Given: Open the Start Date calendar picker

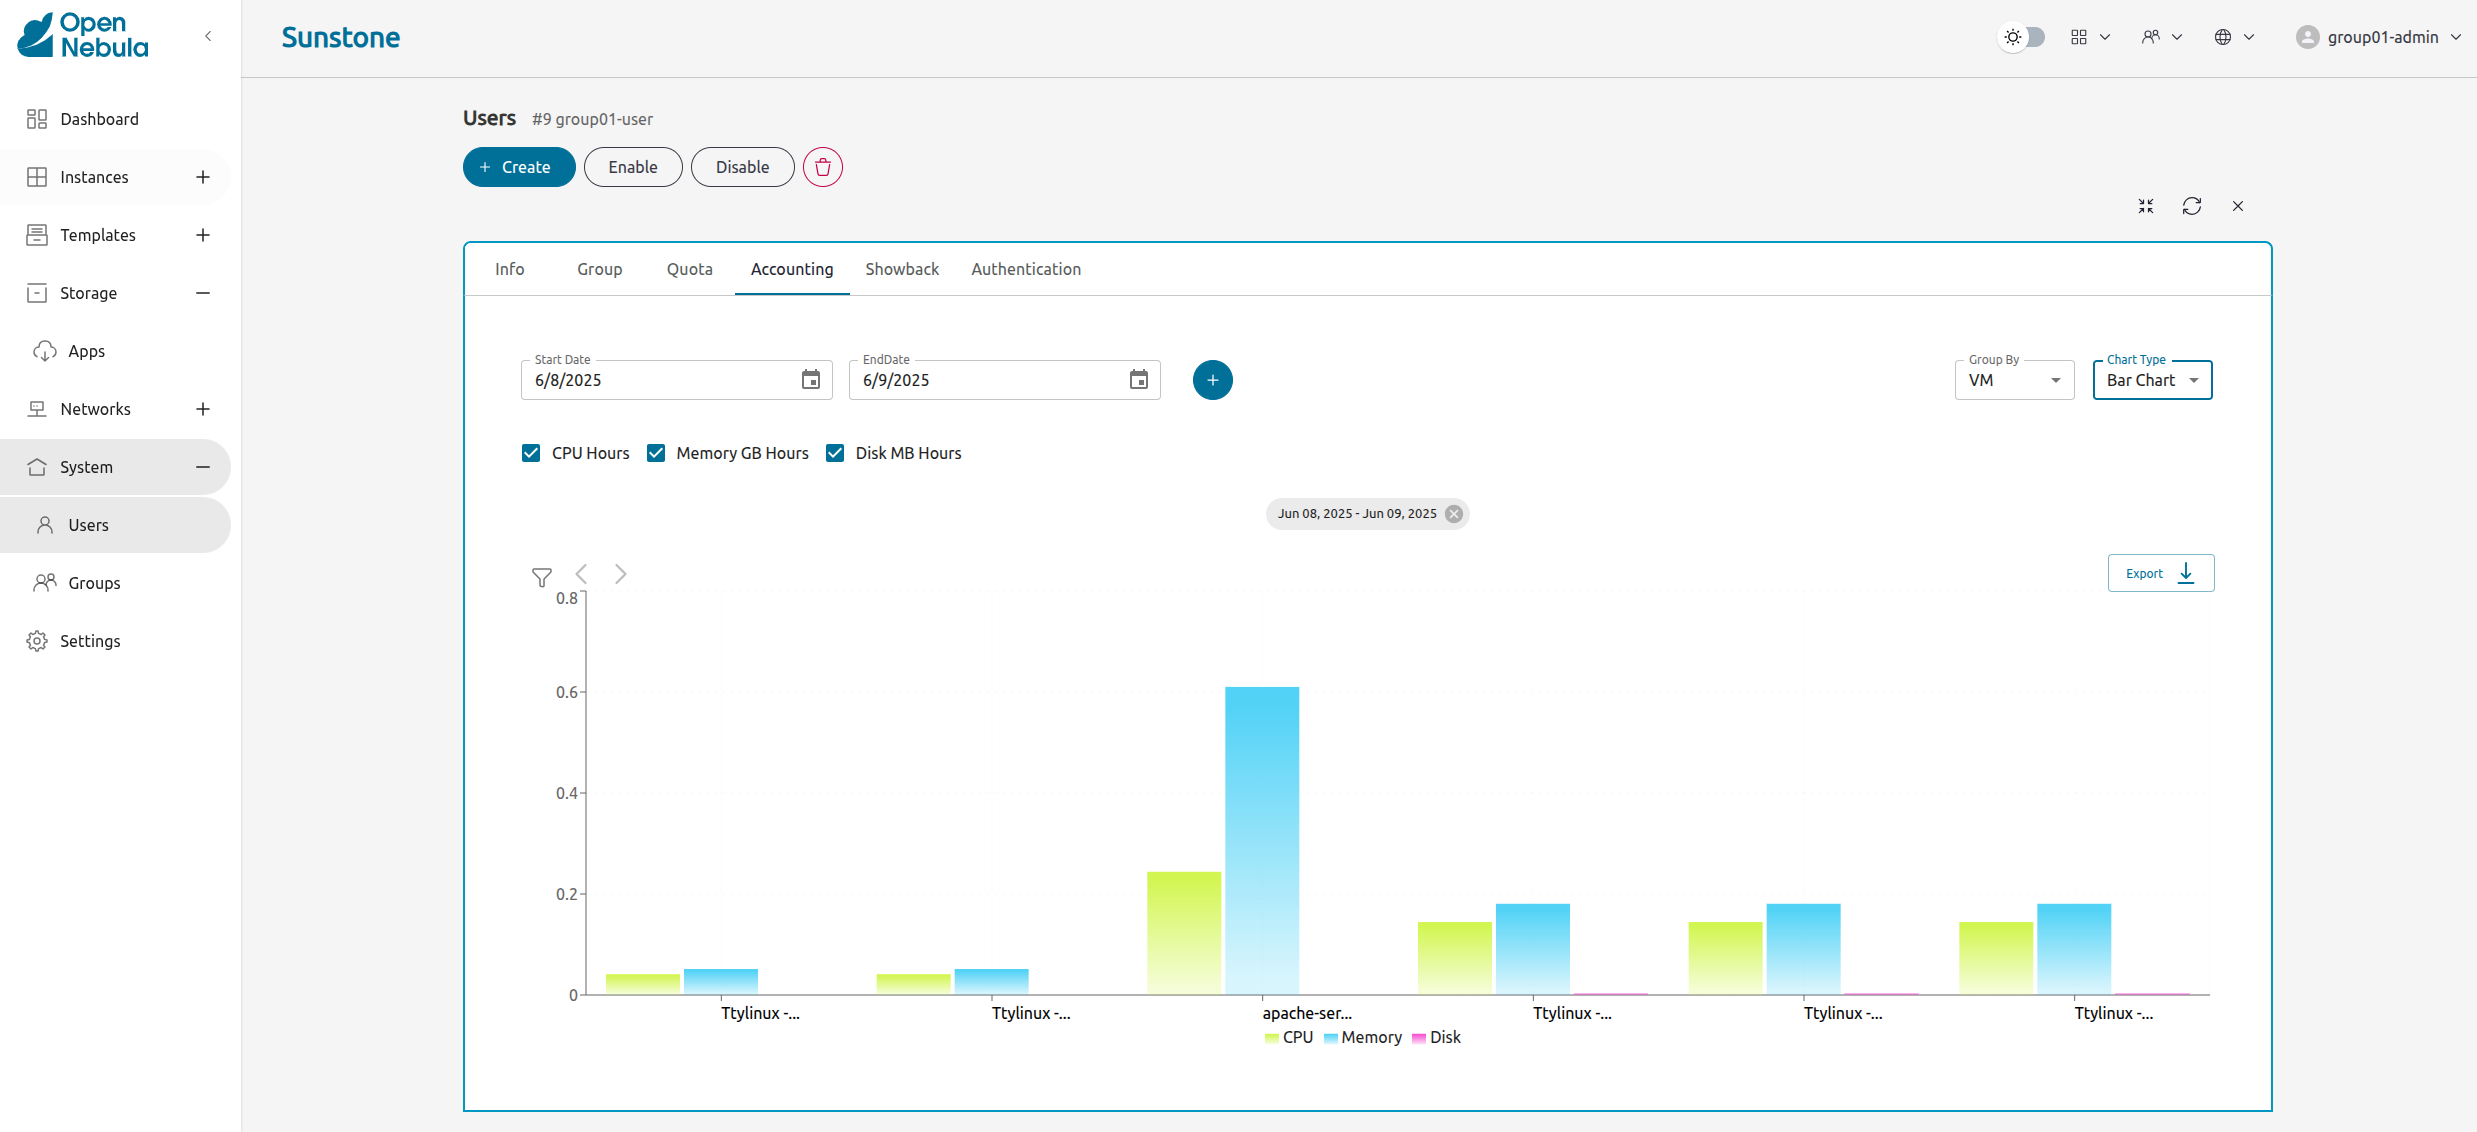Looking at the screenshot, I should 810,380.
